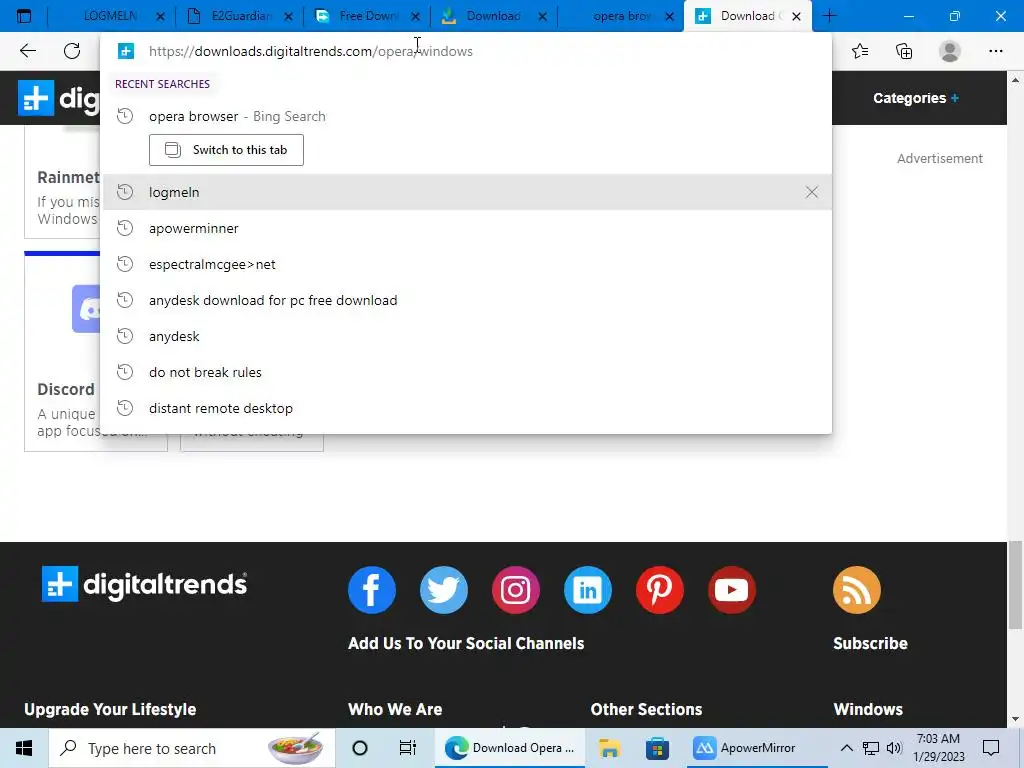This screenshot has height=768, width=1024.
Task: Click the page vertical scrollbar thumb
Action: point(1015,584)
